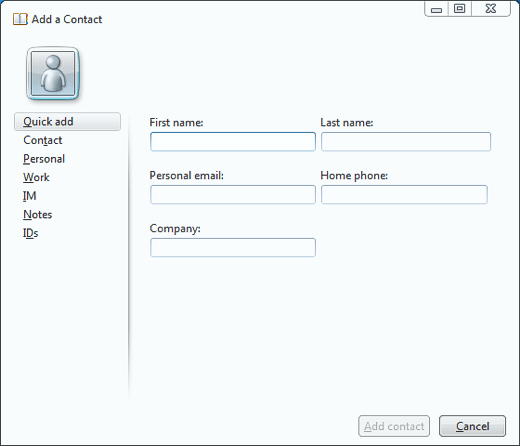Open the IDs section
The image size is (520, 446).
(x=31, y=233)
